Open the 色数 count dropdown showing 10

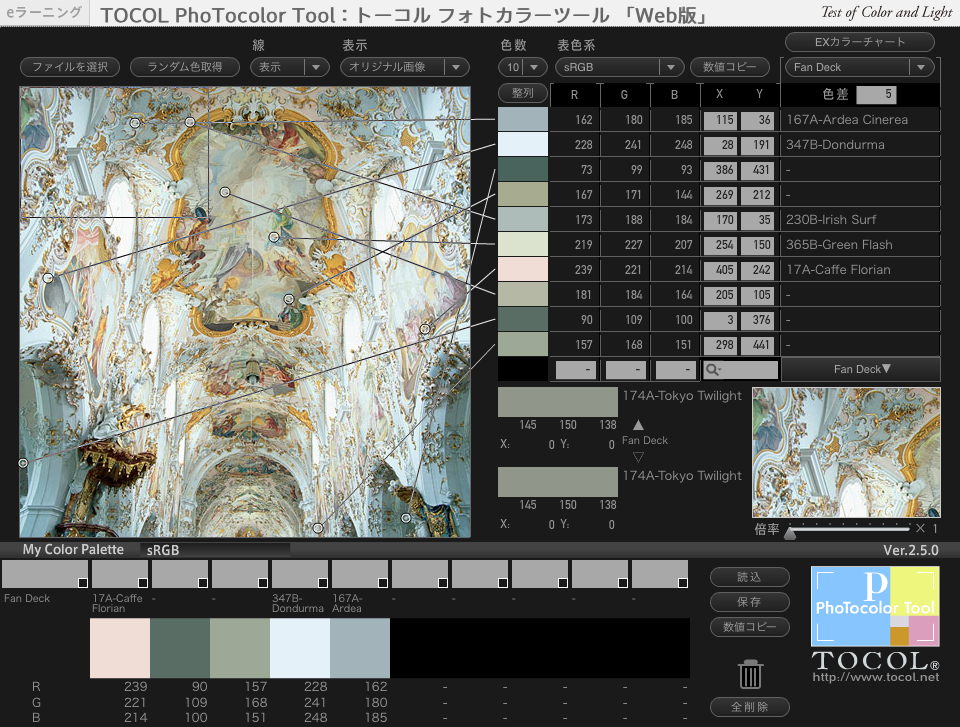(521, 67)
